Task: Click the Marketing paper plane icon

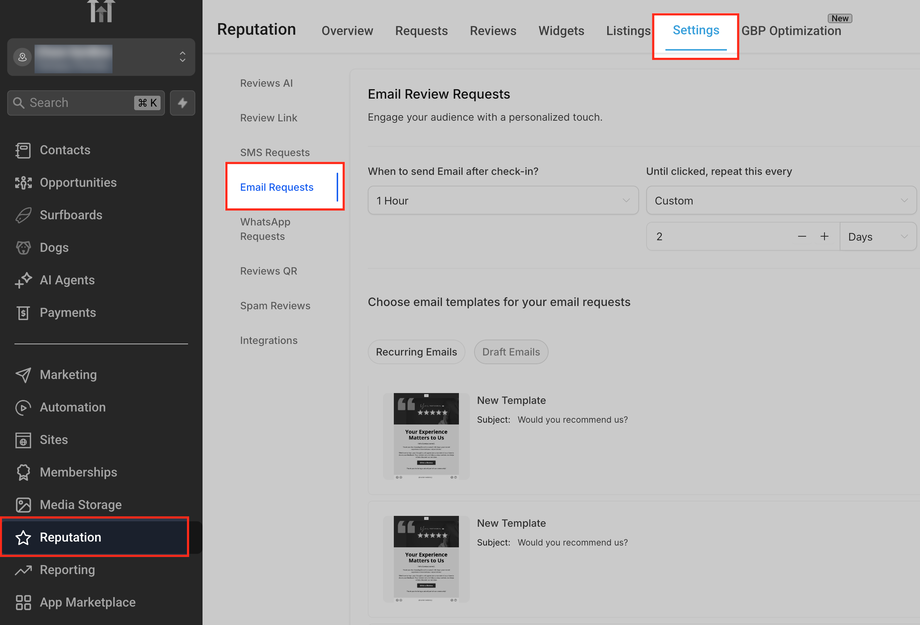Action: pyautogui.click(x=23, y=375)
